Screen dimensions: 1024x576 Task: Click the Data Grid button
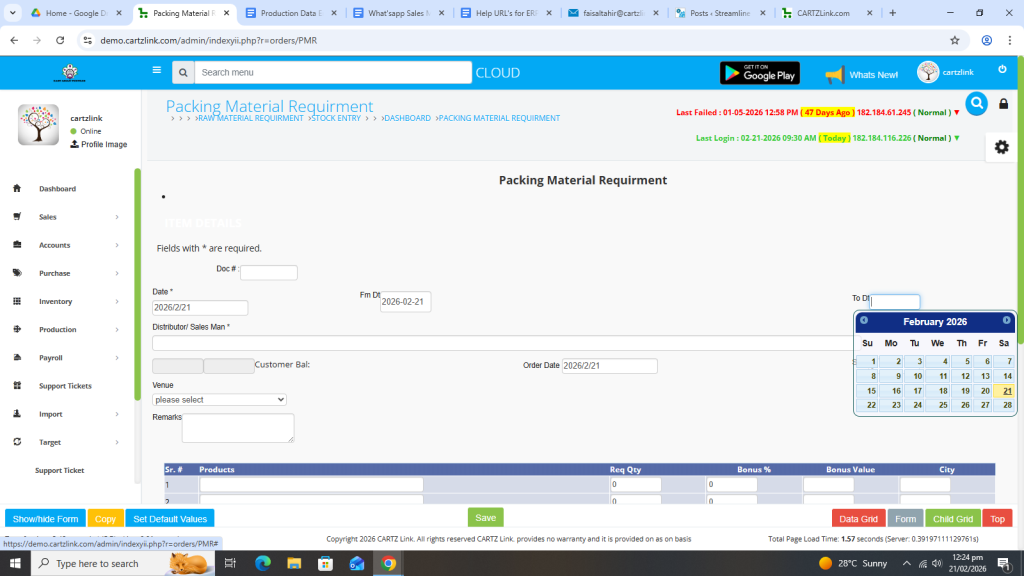pyautogui.click(x=858, y=519)
